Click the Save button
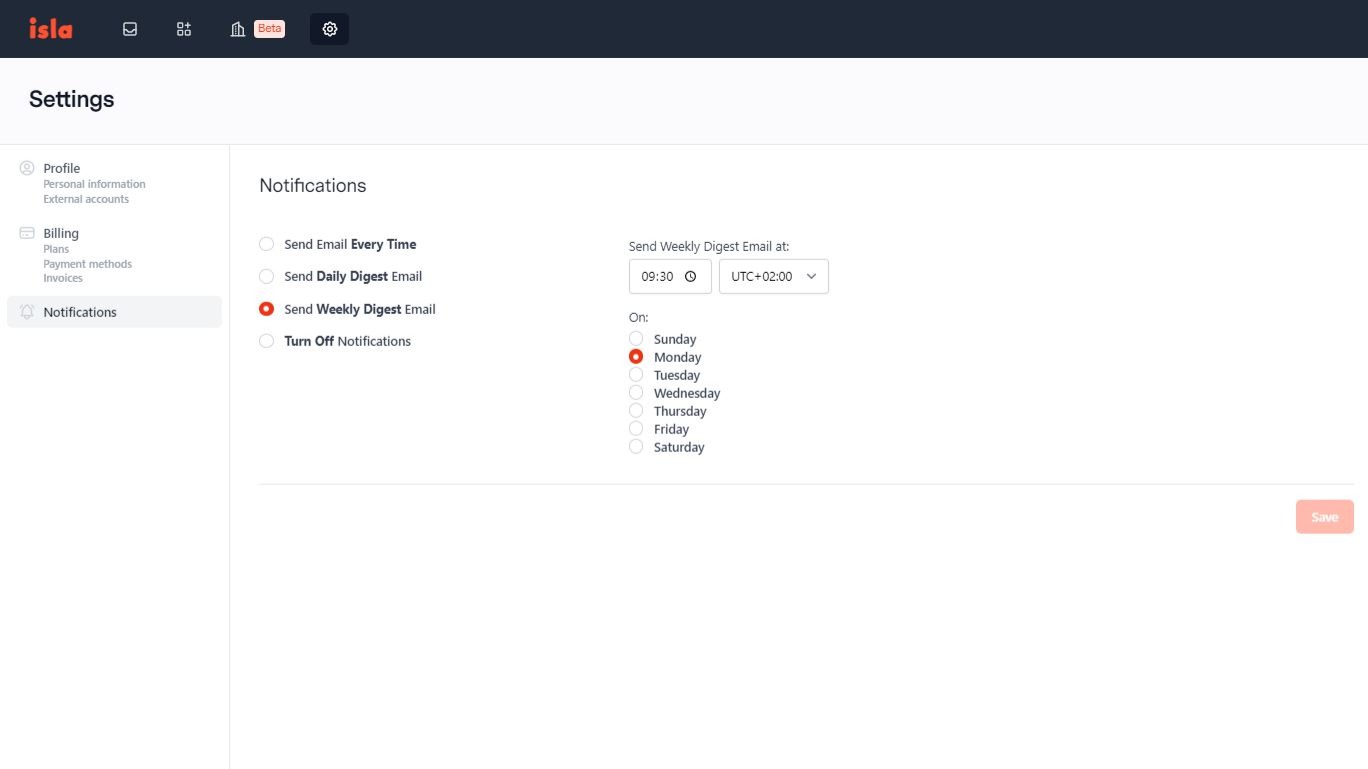Screen dimensions: 1368x769 tap(1324, 517)
